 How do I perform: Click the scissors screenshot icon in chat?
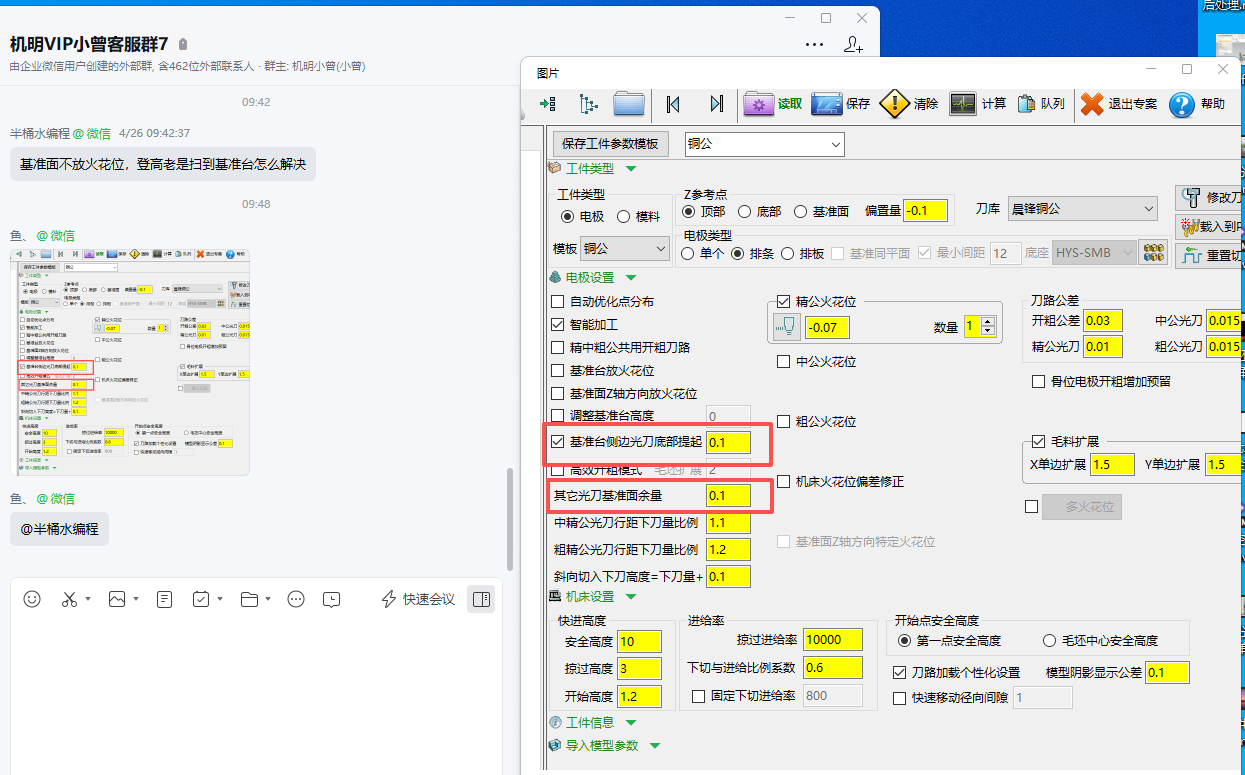pyautogui.click(x=69, y=599)
